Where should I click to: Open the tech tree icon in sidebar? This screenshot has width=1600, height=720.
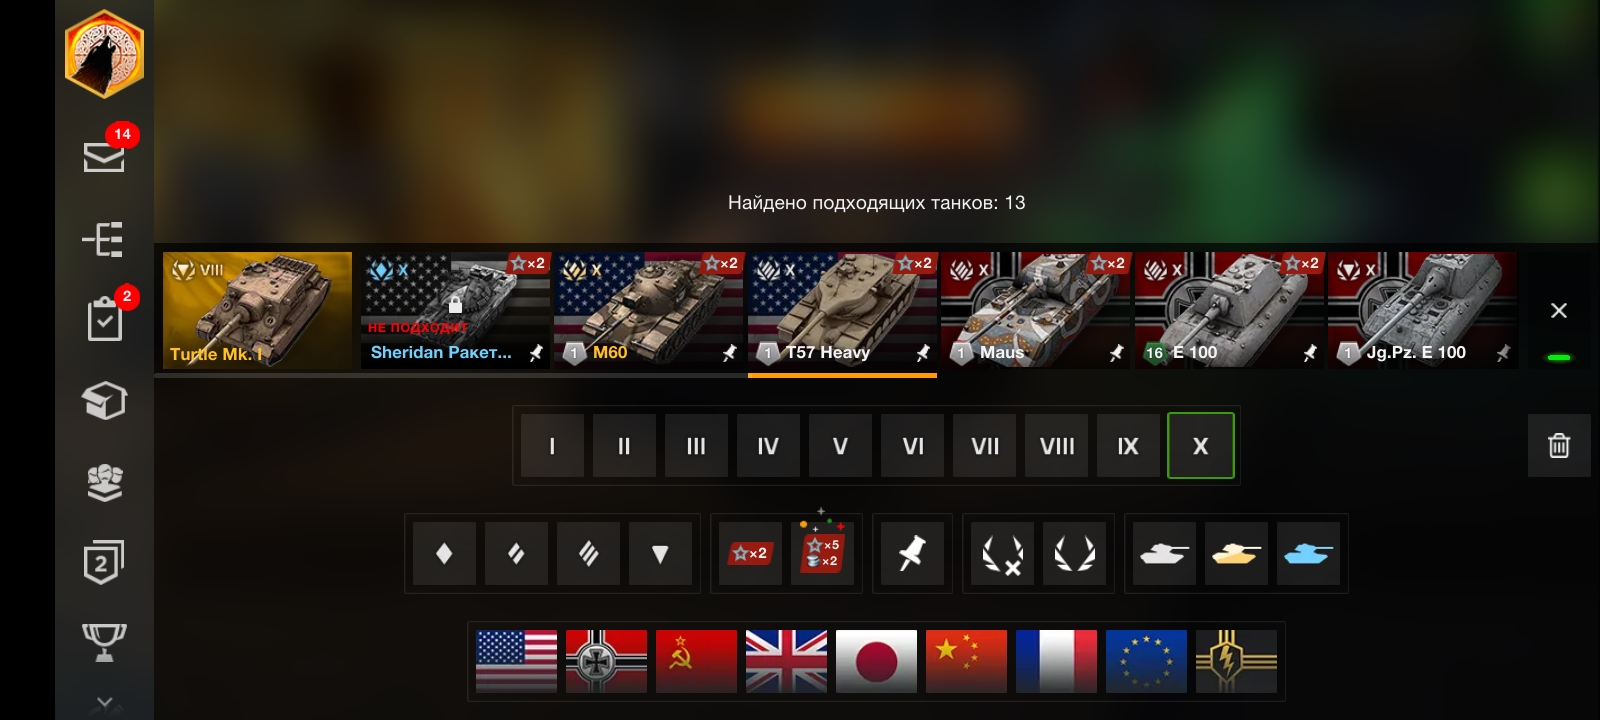tap(104, 239)
